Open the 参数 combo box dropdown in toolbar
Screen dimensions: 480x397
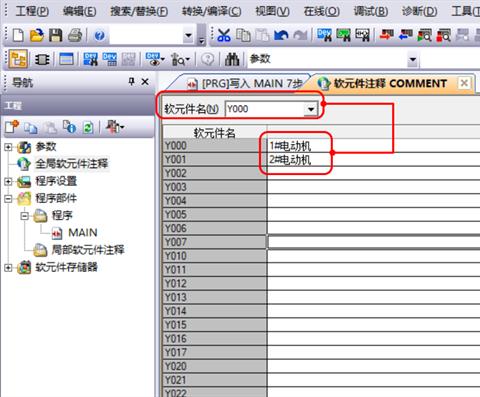click(x=413, y=59)
